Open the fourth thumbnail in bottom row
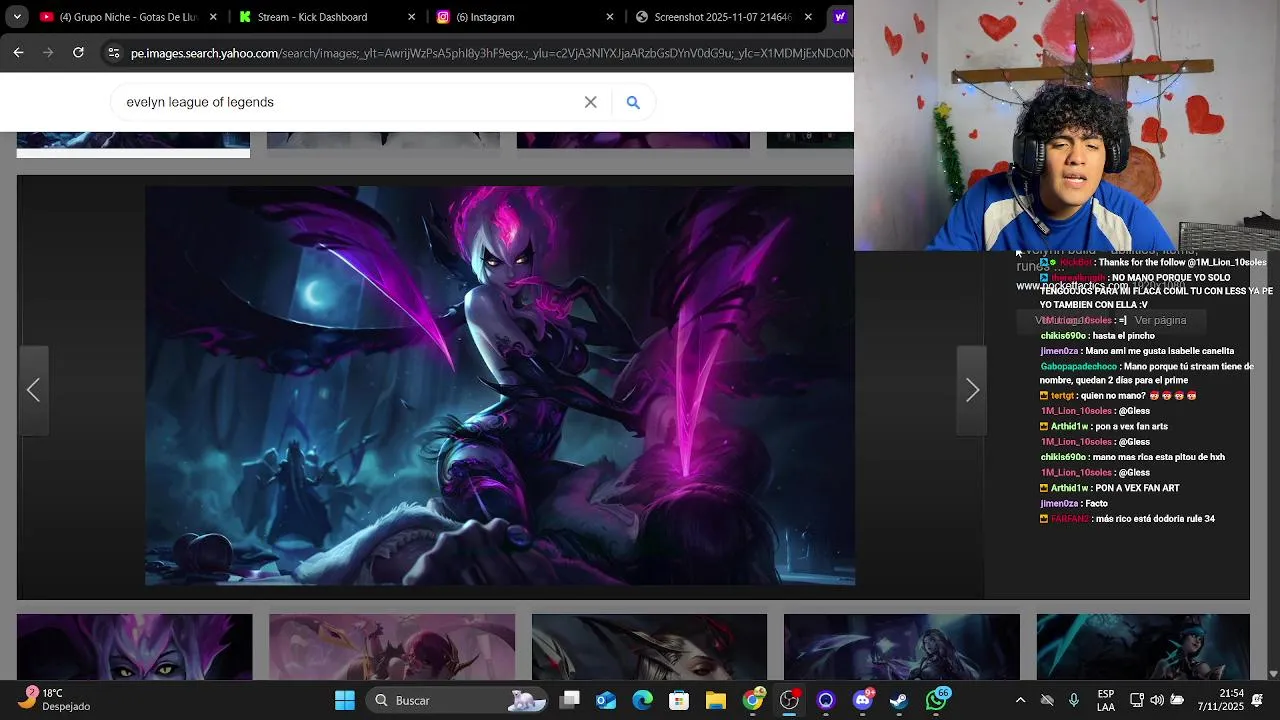 901,647
